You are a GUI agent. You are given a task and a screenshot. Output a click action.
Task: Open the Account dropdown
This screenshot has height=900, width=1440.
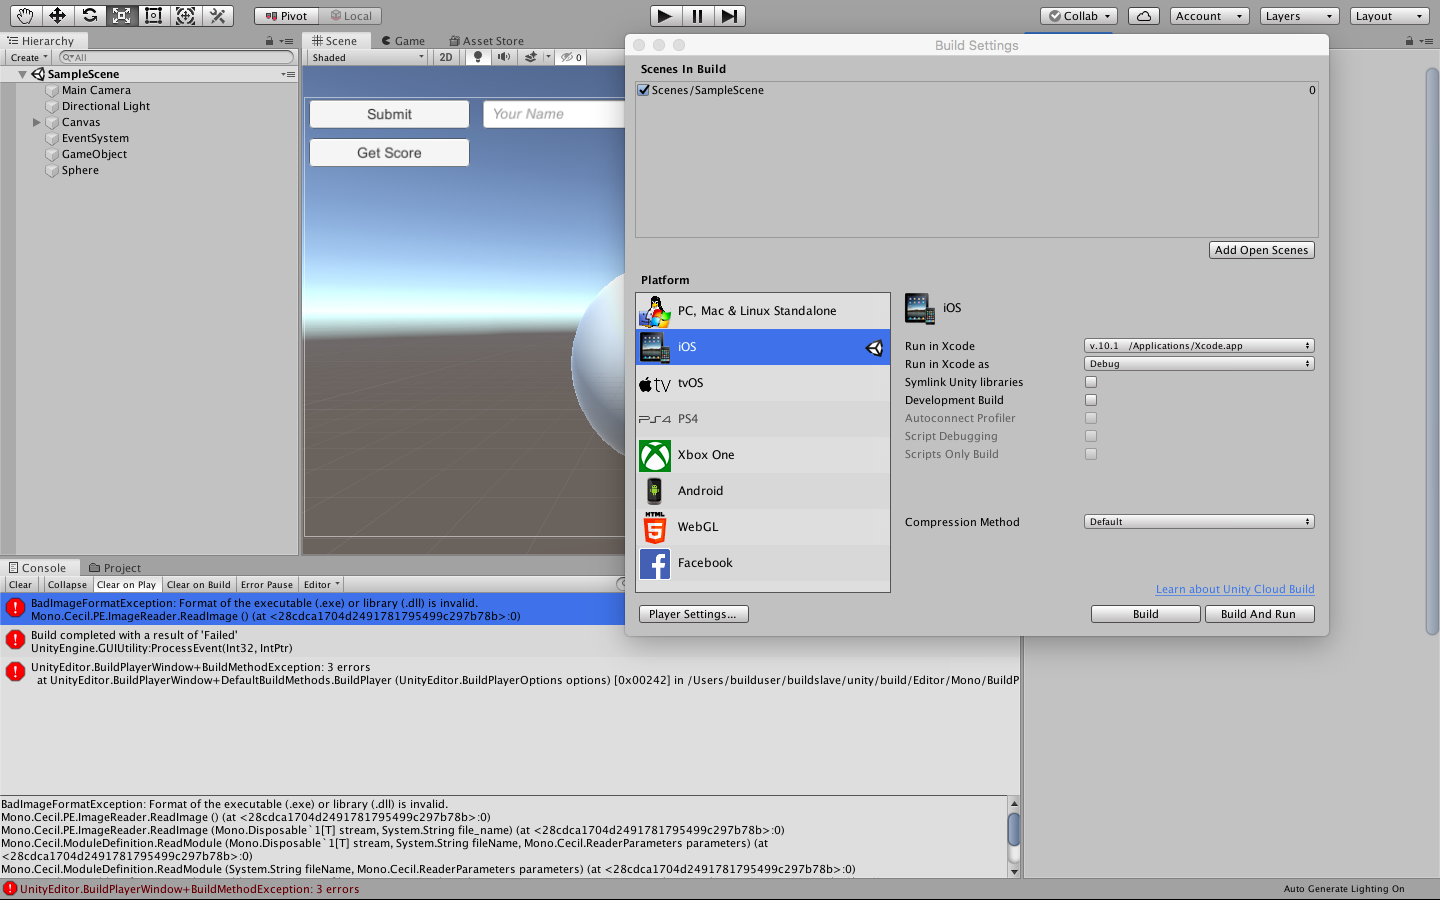1210,16
